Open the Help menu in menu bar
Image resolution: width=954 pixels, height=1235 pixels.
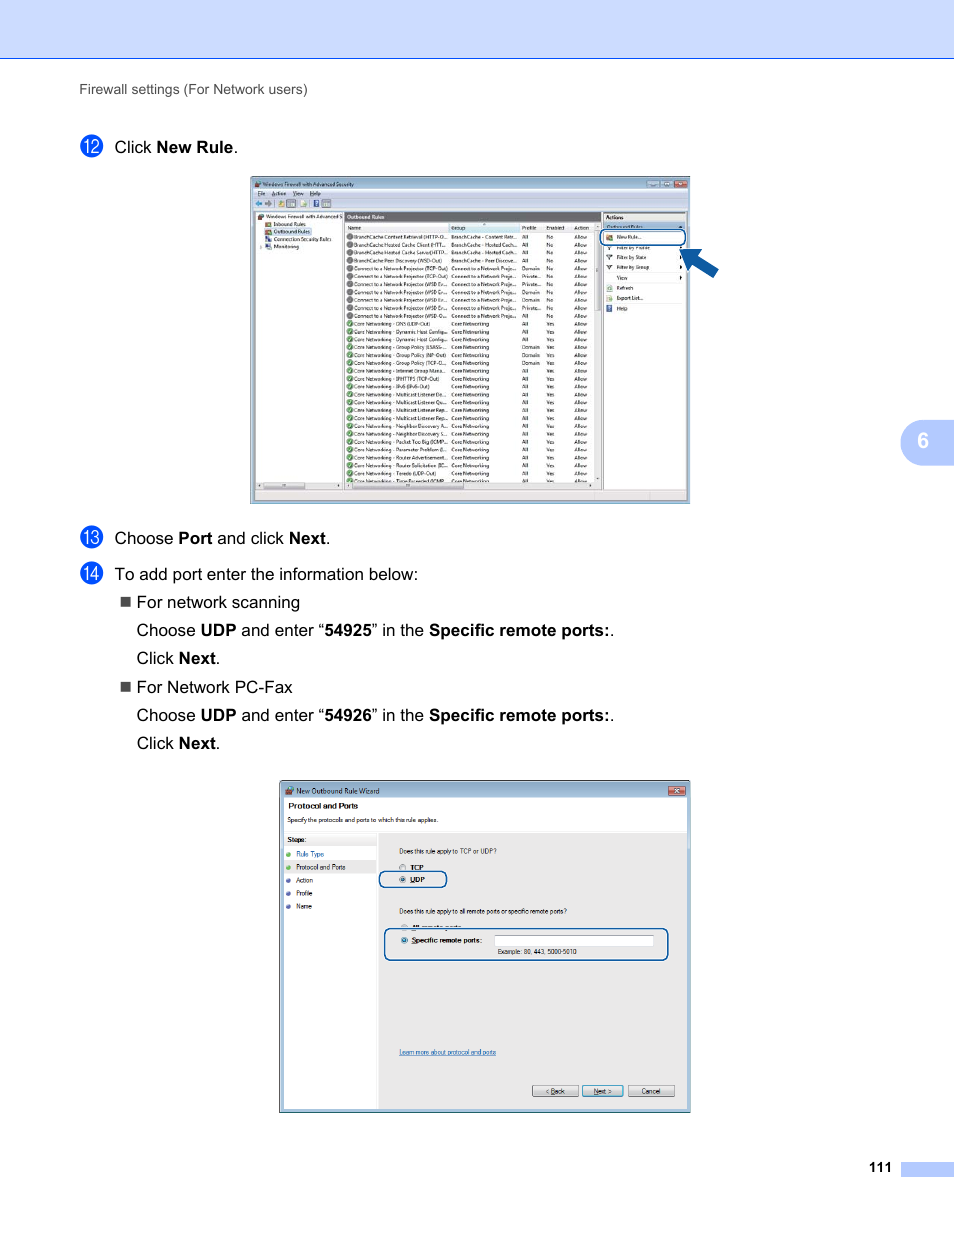coord(315,194)
